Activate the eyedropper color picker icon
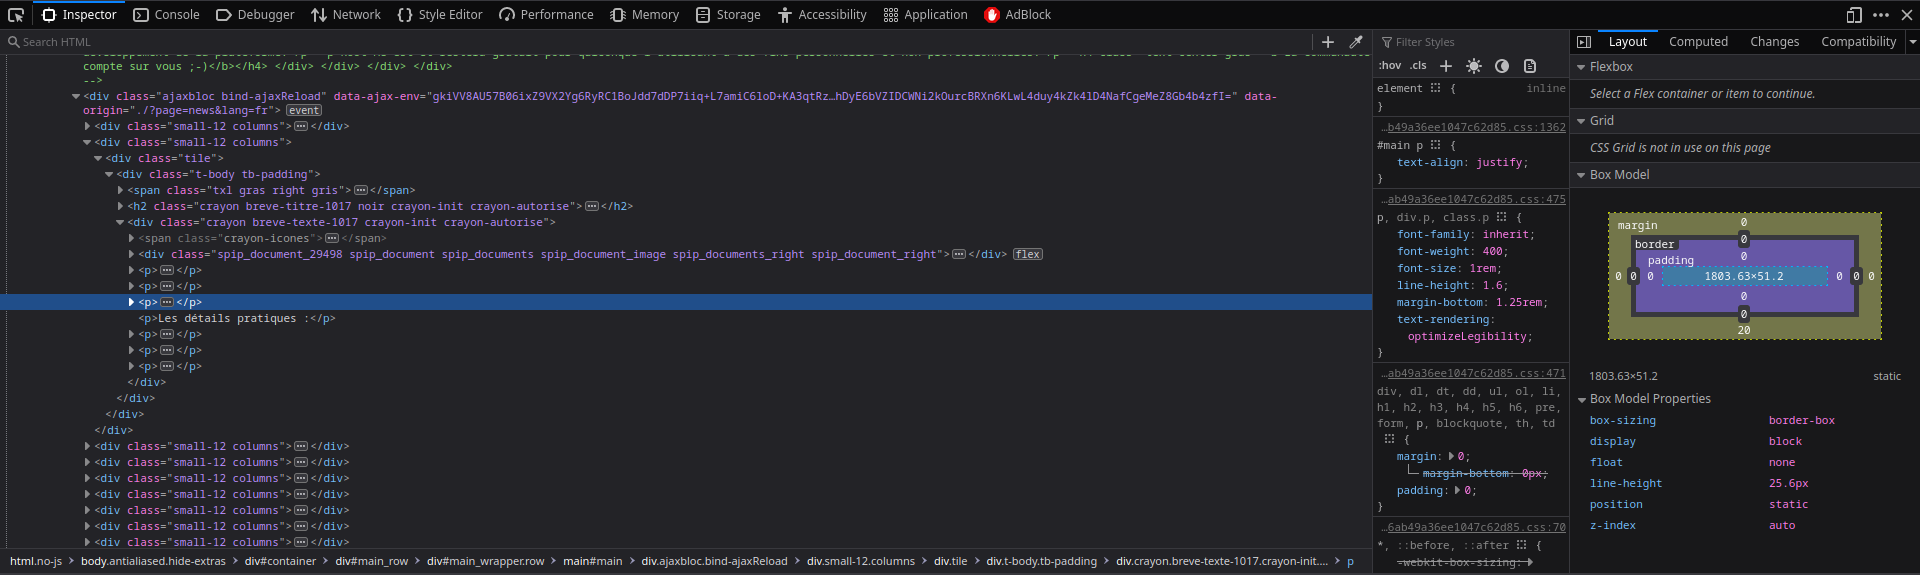Viewport: 1920px width, 575px height. click(x=1356, y=42)
